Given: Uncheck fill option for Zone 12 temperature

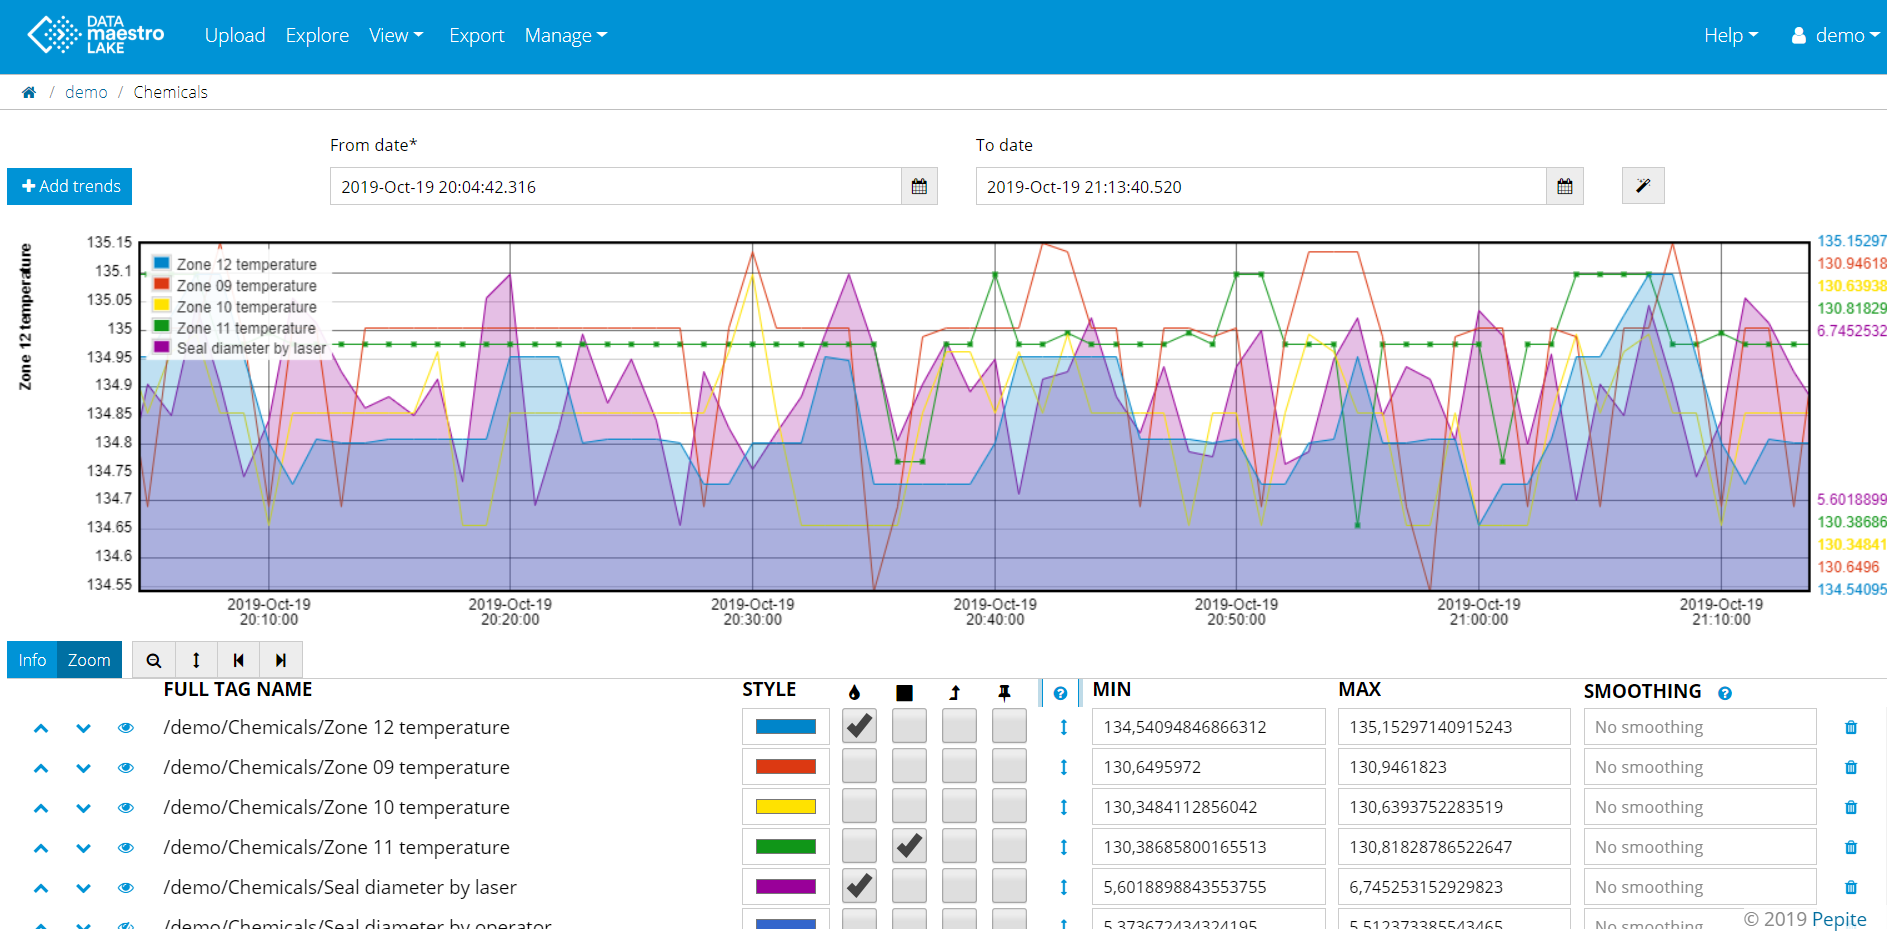Looking at the screenshot, I should pyautogui.click(x=859, y=726).
